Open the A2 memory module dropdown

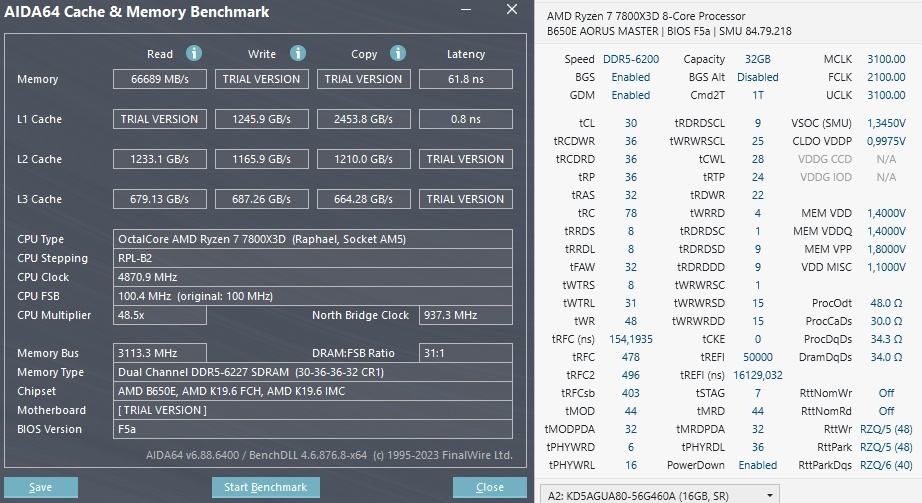[x=660, y=495]
